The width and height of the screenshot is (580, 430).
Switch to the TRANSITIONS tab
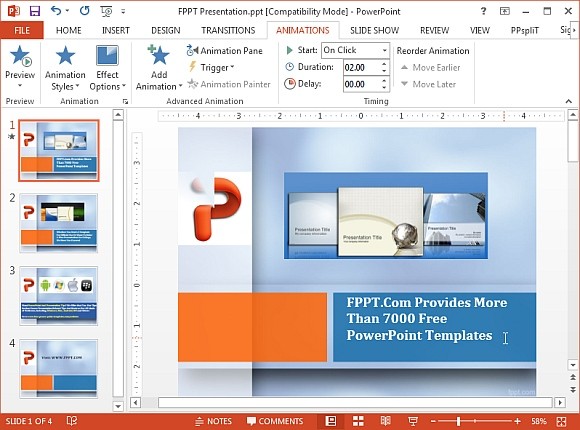(228, 30)
